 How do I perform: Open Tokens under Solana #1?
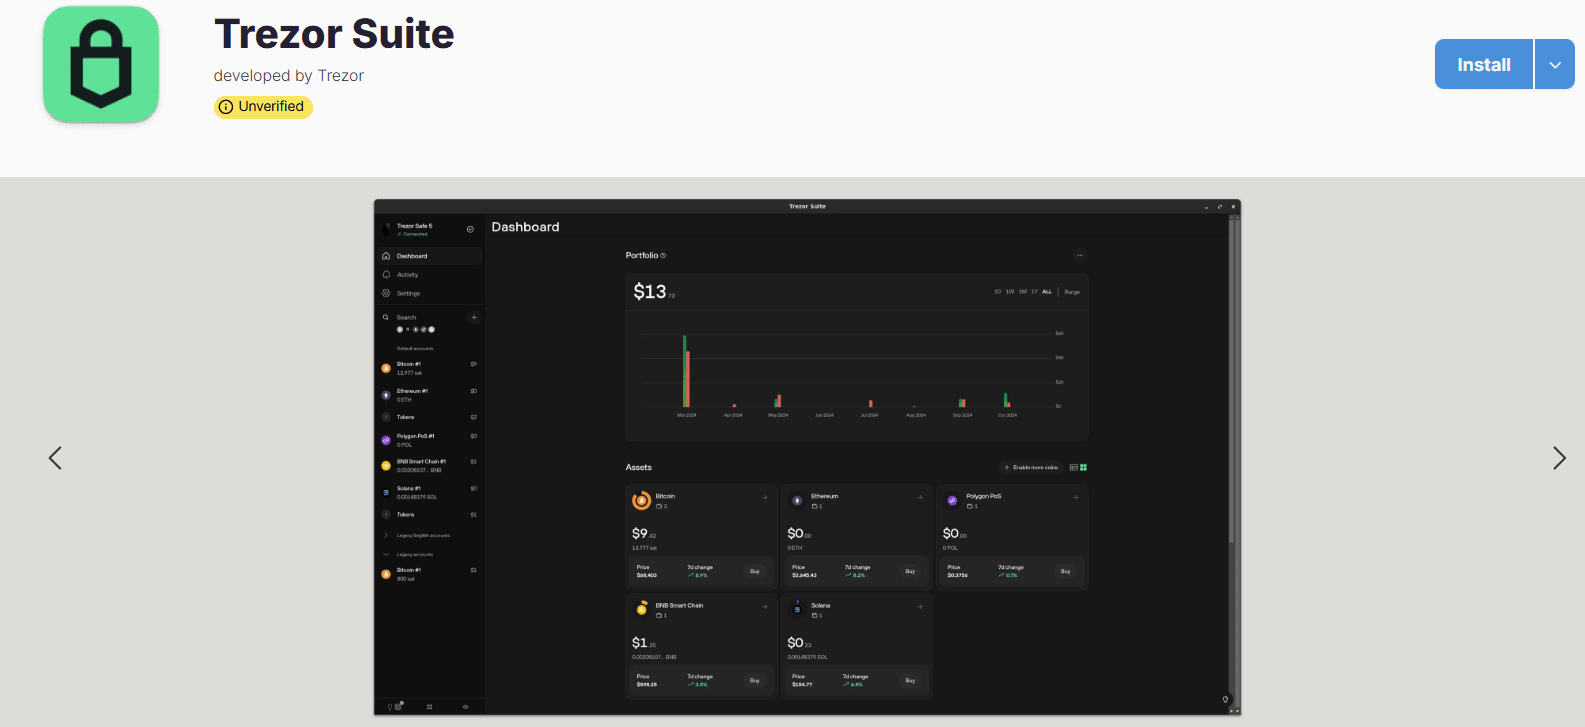coord(430,515)
